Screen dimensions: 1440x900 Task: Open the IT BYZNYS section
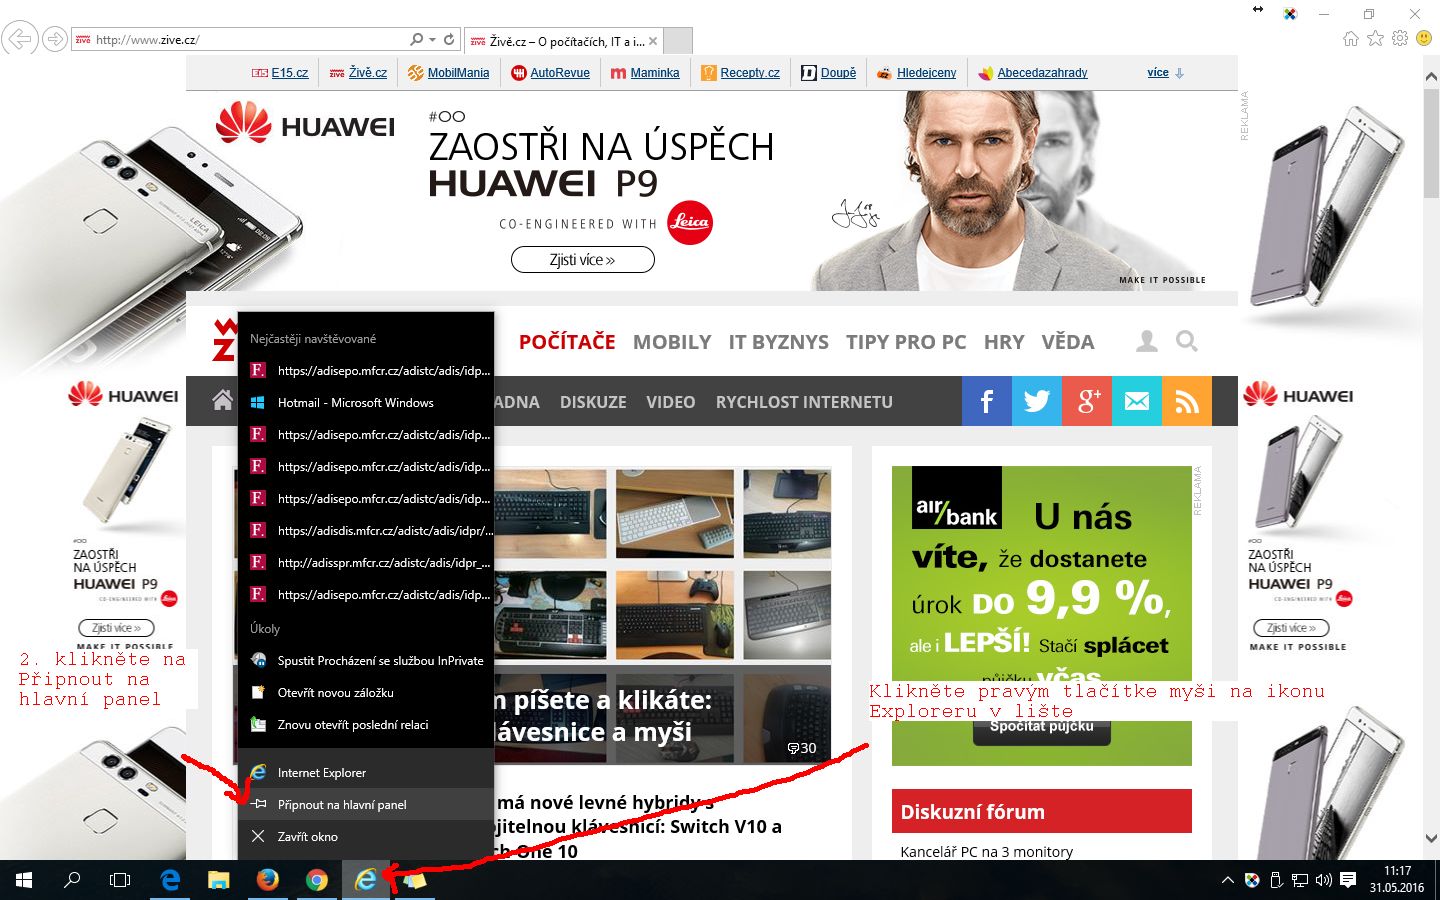tap(779, 342)
